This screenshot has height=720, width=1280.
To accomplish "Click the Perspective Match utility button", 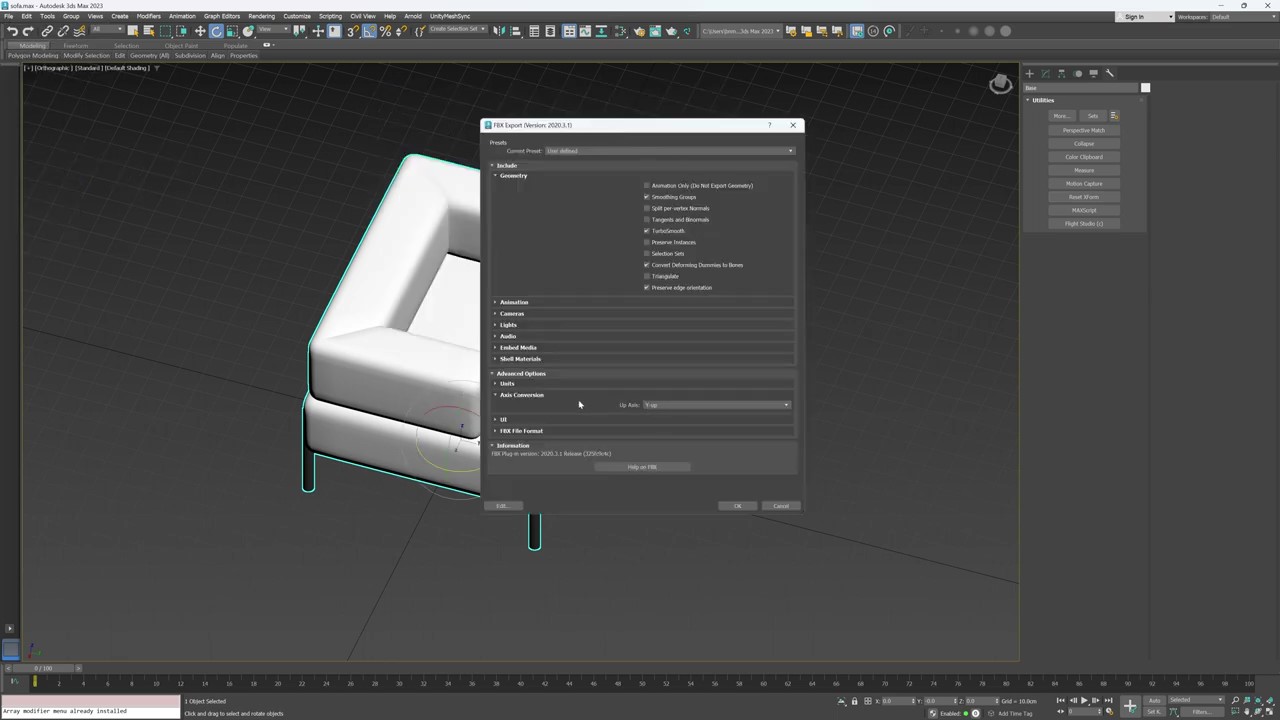I will 1084,130.
